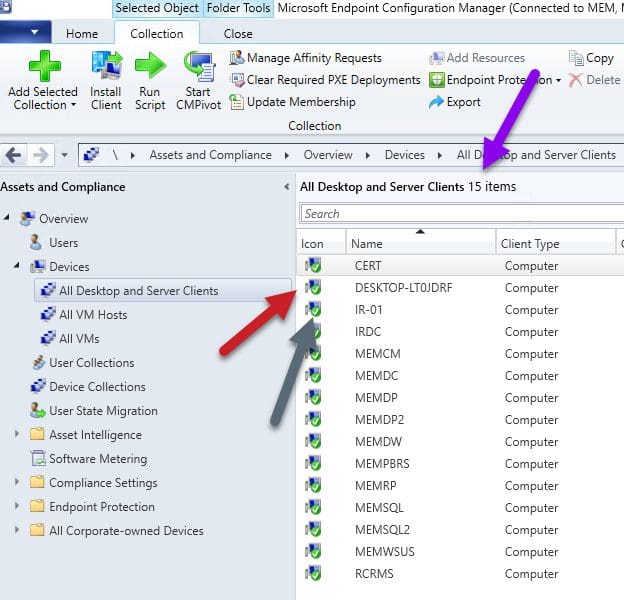Click the Install Client icon

107,65
